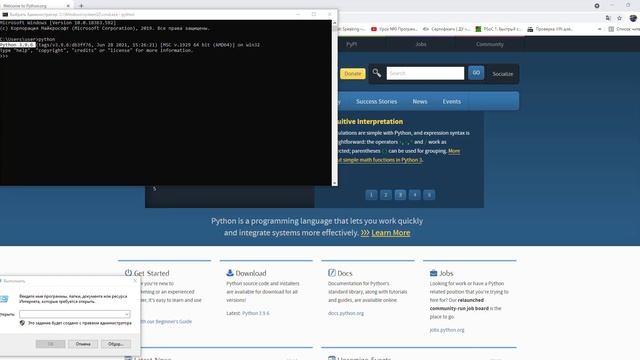Click the Download section heading
This screenshot has height=360, width=640.
coord(251,273)
